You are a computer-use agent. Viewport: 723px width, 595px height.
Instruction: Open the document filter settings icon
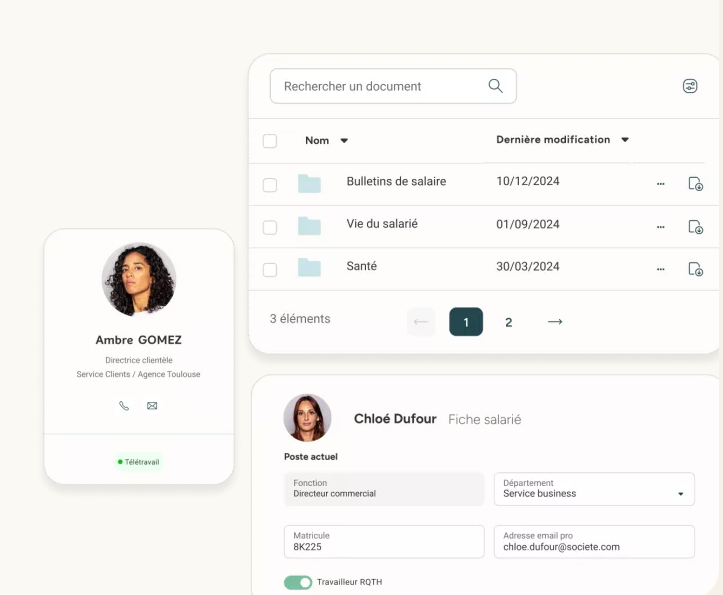[690, 86]
